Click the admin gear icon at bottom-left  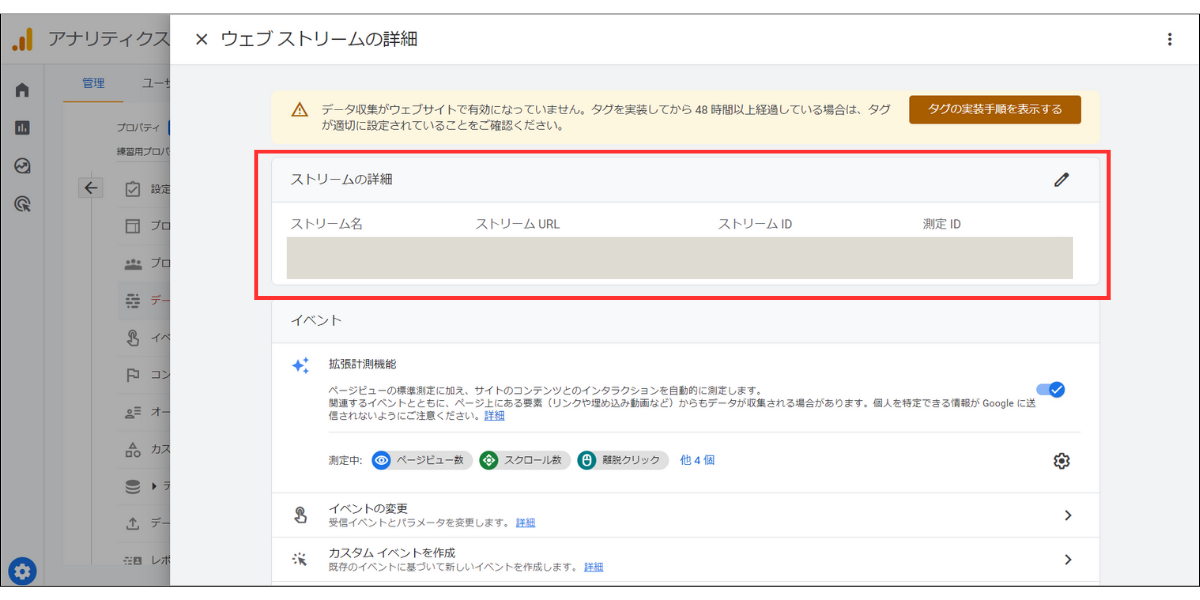22,571
